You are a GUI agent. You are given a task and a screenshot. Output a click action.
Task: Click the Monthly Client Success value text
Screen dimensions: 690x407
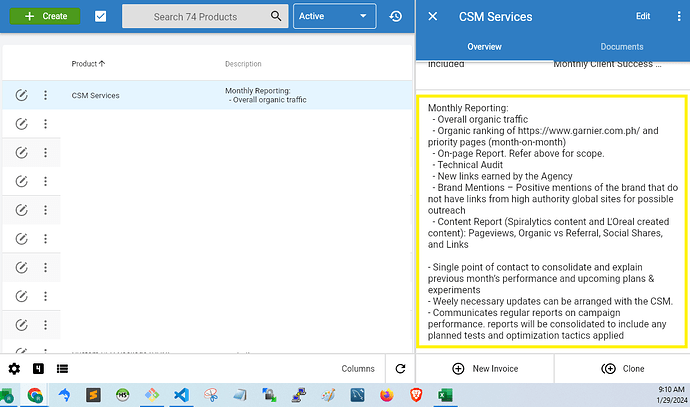coord(607,64)
